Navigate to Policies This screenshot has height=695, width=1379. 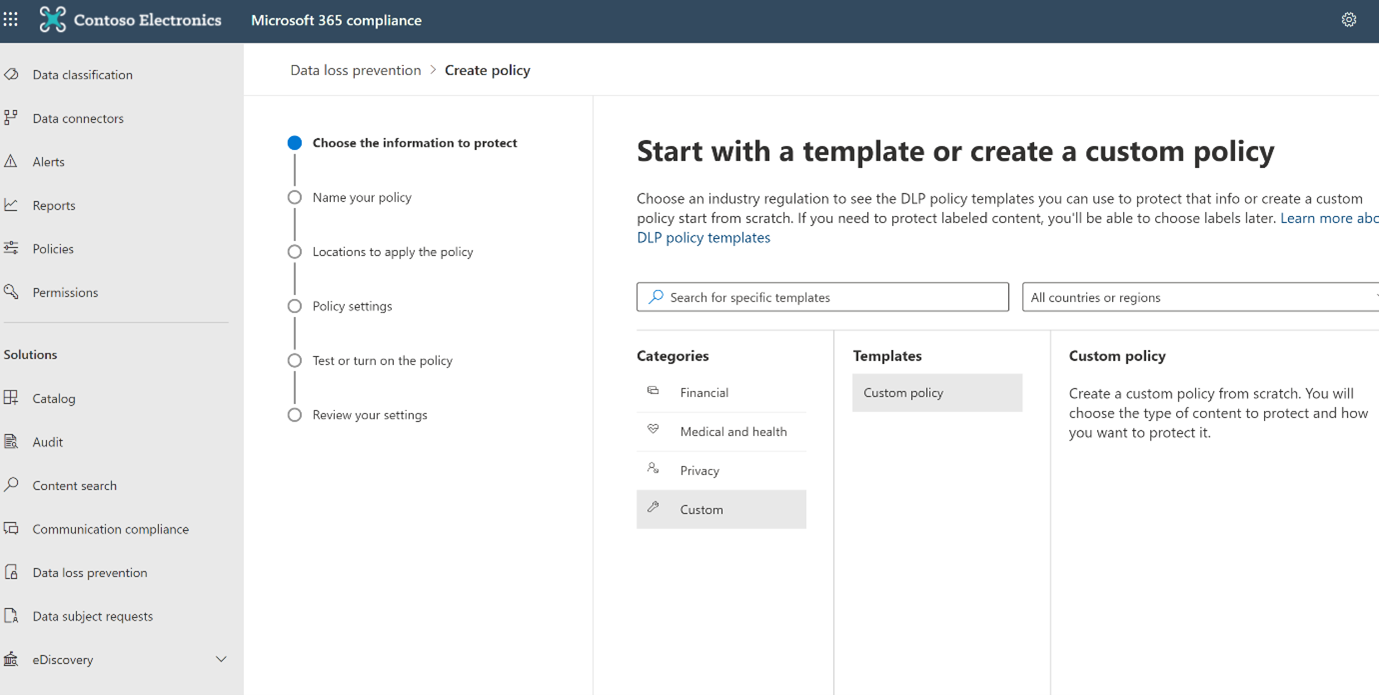click(53, 249)
